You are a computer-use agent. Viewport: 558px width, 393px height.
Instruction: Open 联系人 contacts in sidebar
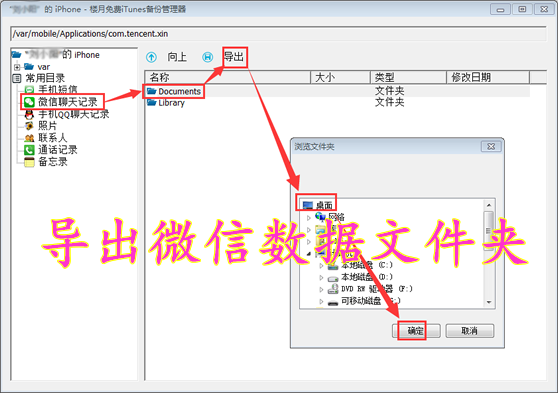tap(52, 138)
